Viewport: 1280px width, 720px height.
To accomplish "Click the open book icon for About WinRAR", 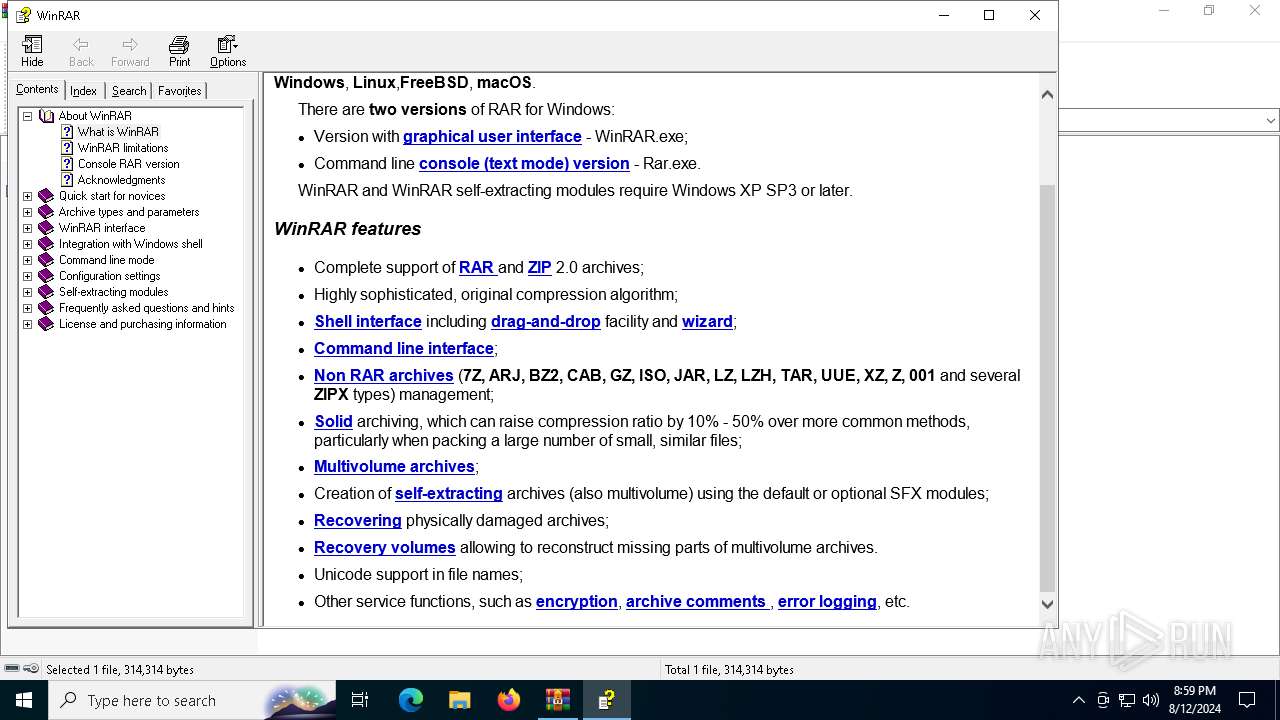I will pos(46,116).
